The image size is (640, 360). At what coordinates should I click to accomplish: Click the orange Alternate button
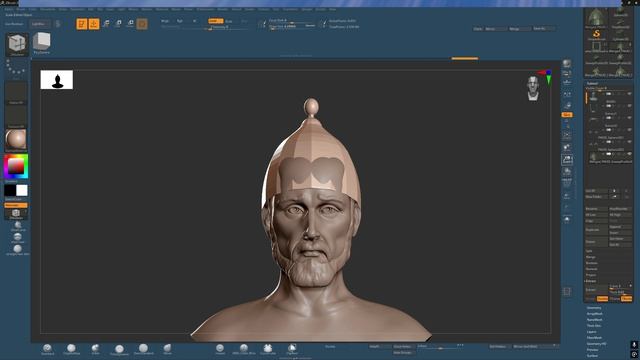pos(16,205)
